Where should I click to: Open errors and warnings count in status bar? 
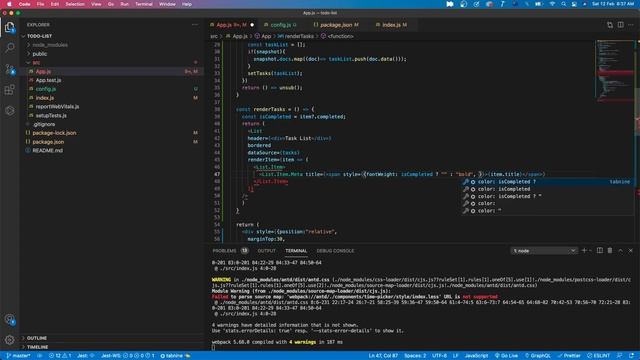click(60, 356)
